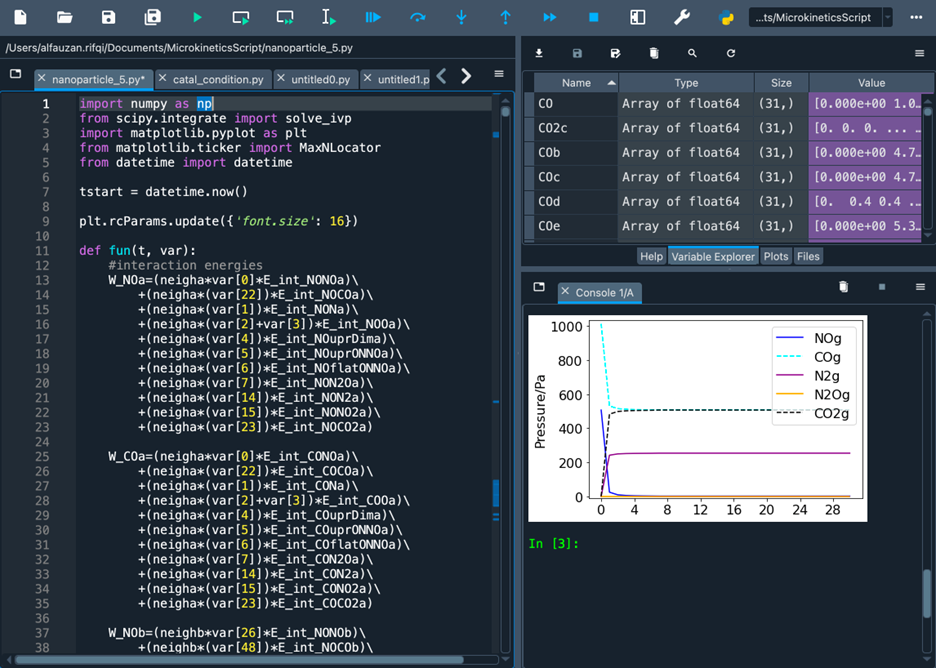Search variables by name
Screen dimensions: 936x668
tap(692, 53)
